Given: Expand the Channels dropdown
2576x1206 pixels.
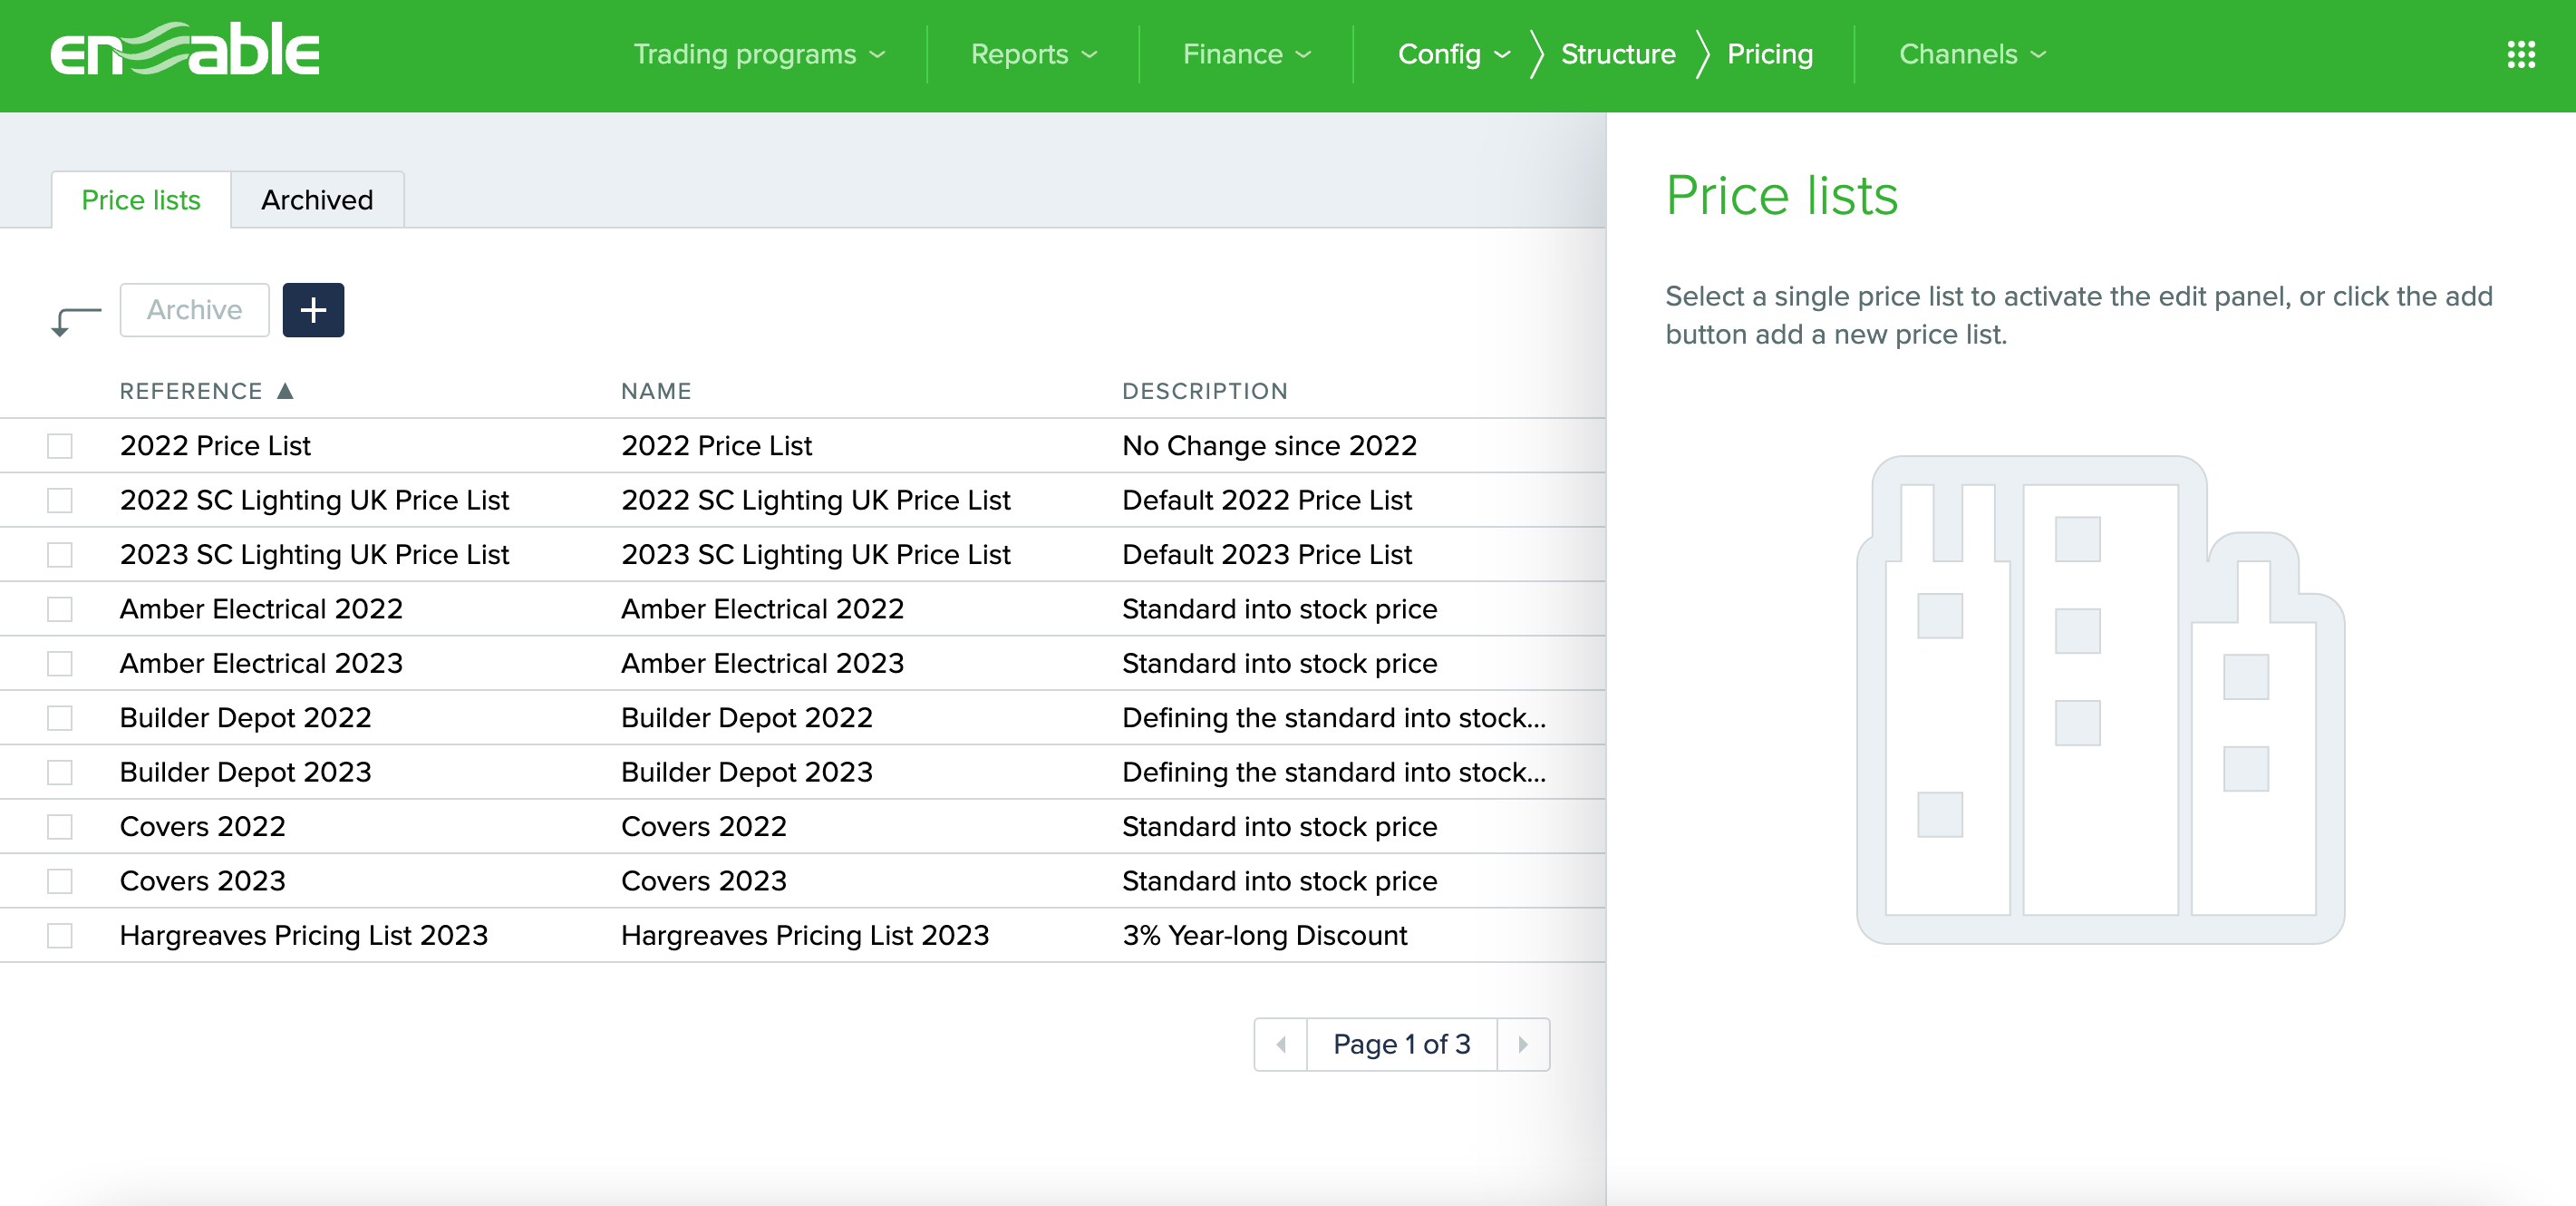Looking at the screenshot, I should [x=1972, y=54].
